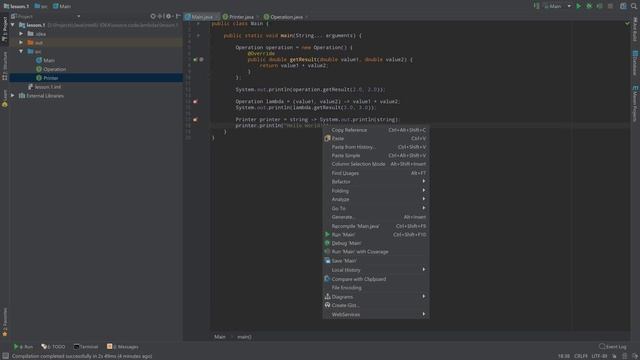Choose Copy Reference from the context menu
The height and width of the screenshot is (360, 640).
(x=376, y=130)
